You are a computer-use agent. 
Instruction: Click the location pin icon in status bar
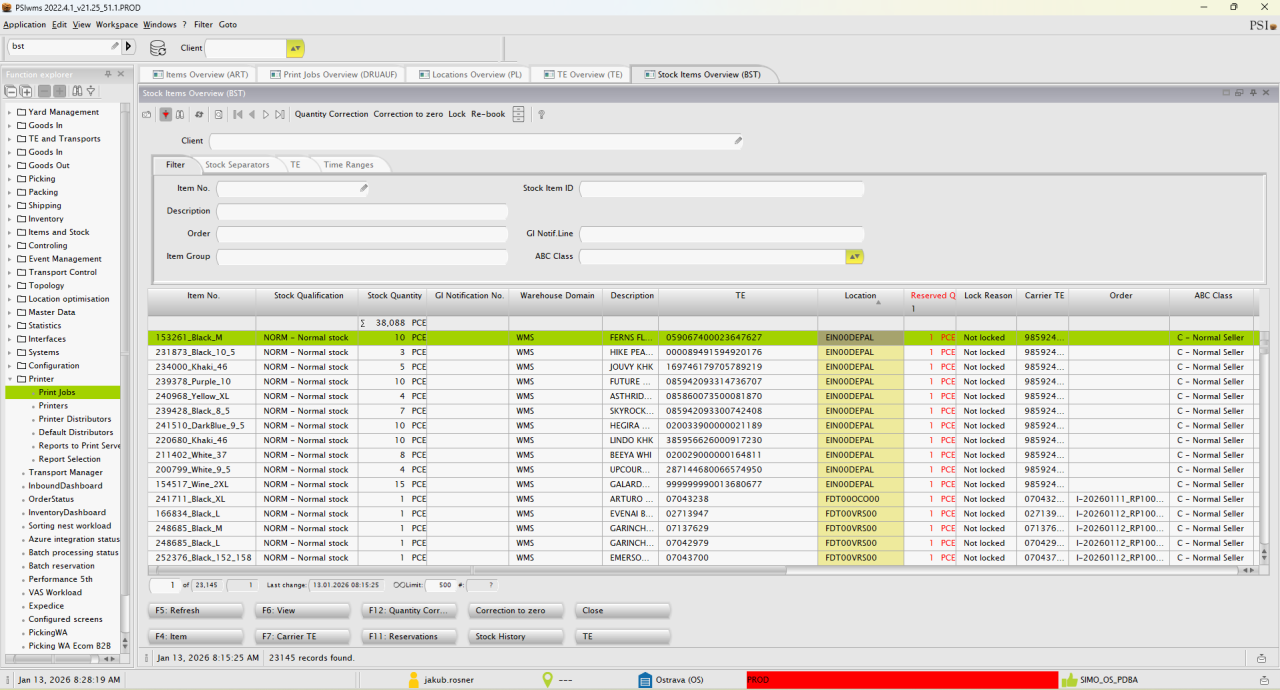click(547, 680)
